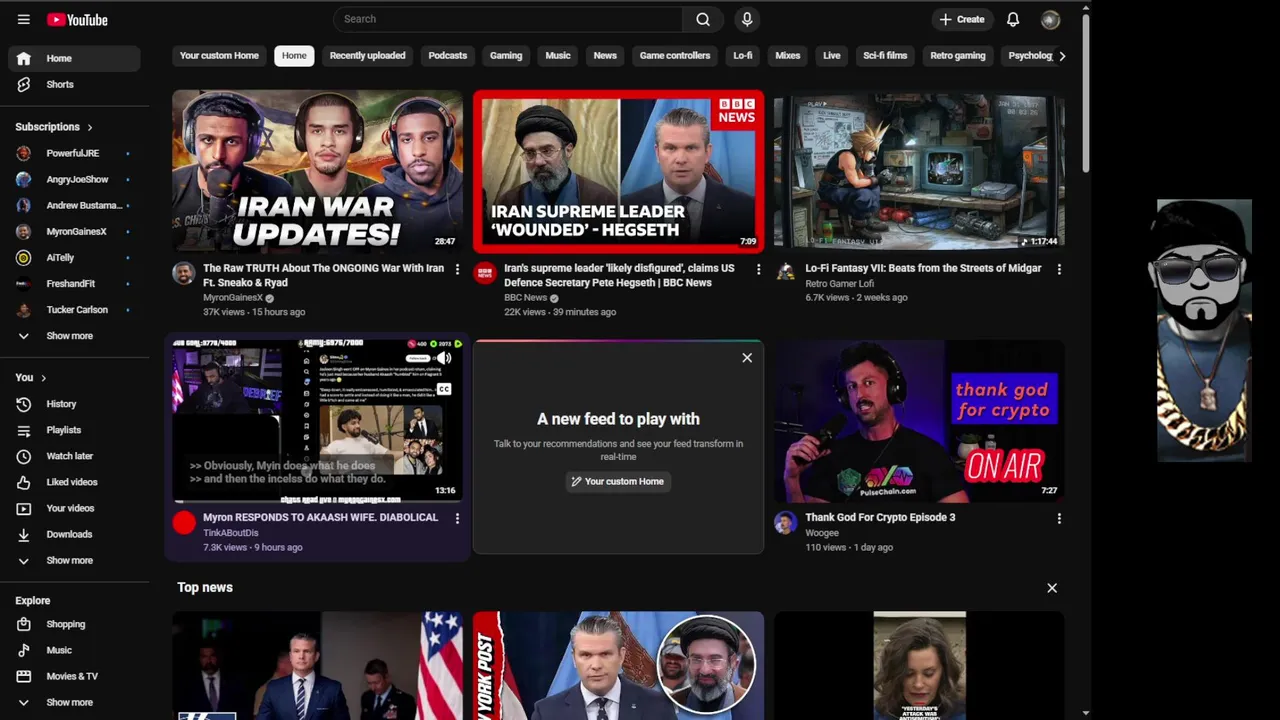Click the Create button
Screen dimensions: 1280x720
pos(961,19)
